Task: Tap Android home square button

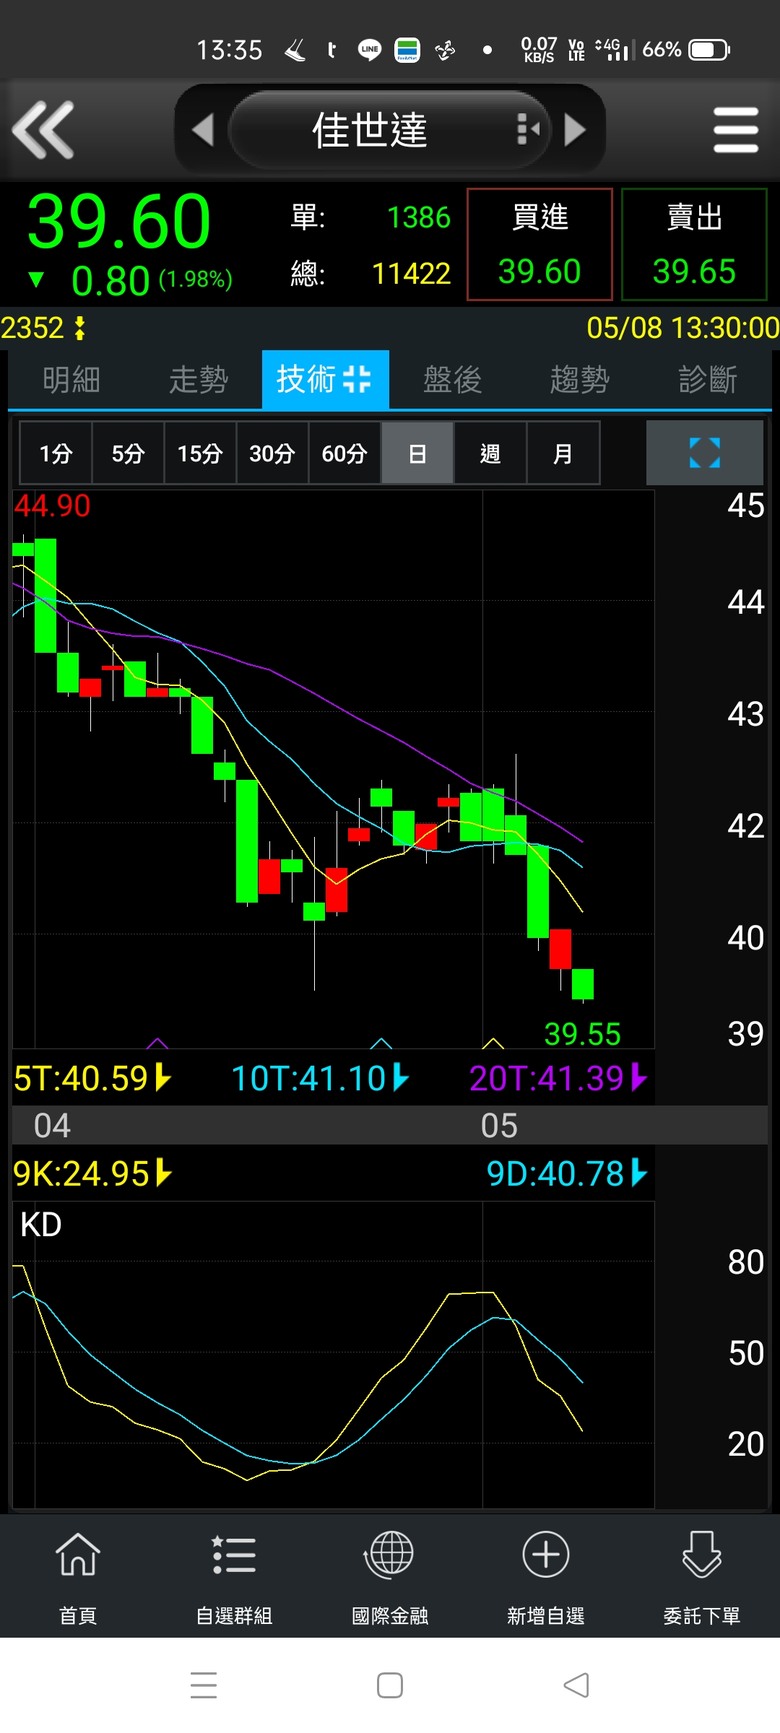Action: pyautogui.click(x=390, y=1685)
